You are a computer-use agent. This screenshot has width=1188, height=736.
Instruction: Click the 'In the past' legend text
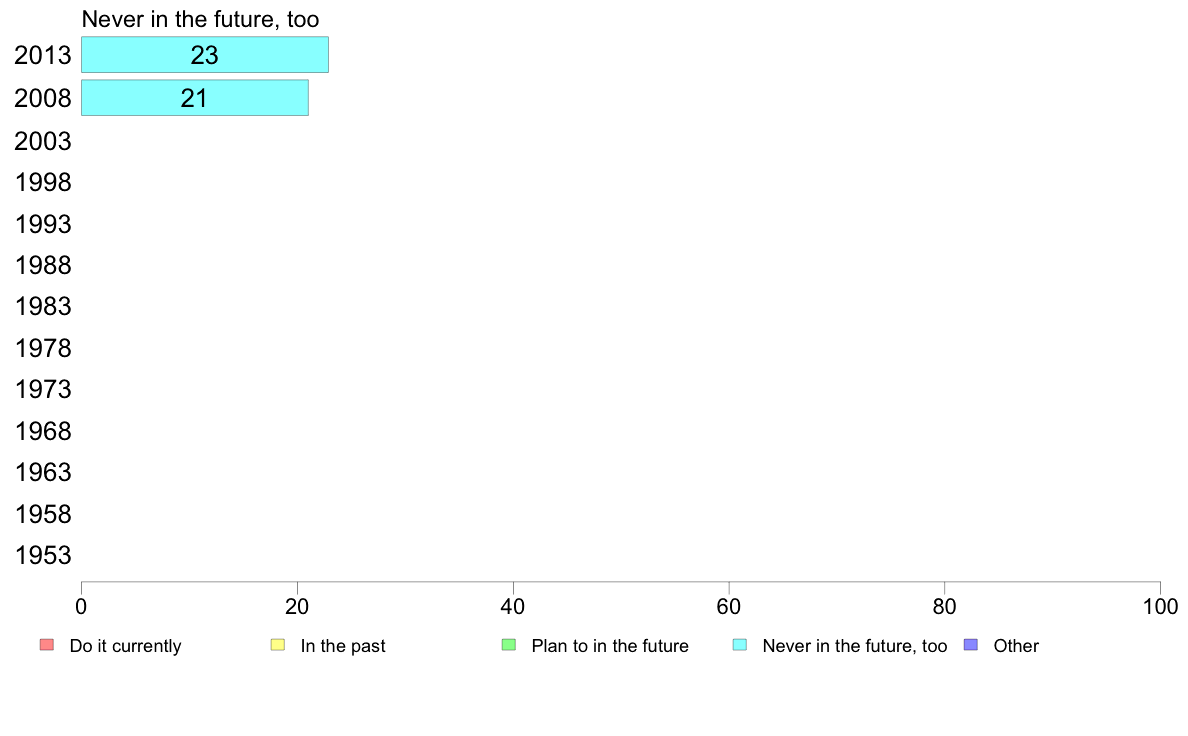(x=343, y=646)
